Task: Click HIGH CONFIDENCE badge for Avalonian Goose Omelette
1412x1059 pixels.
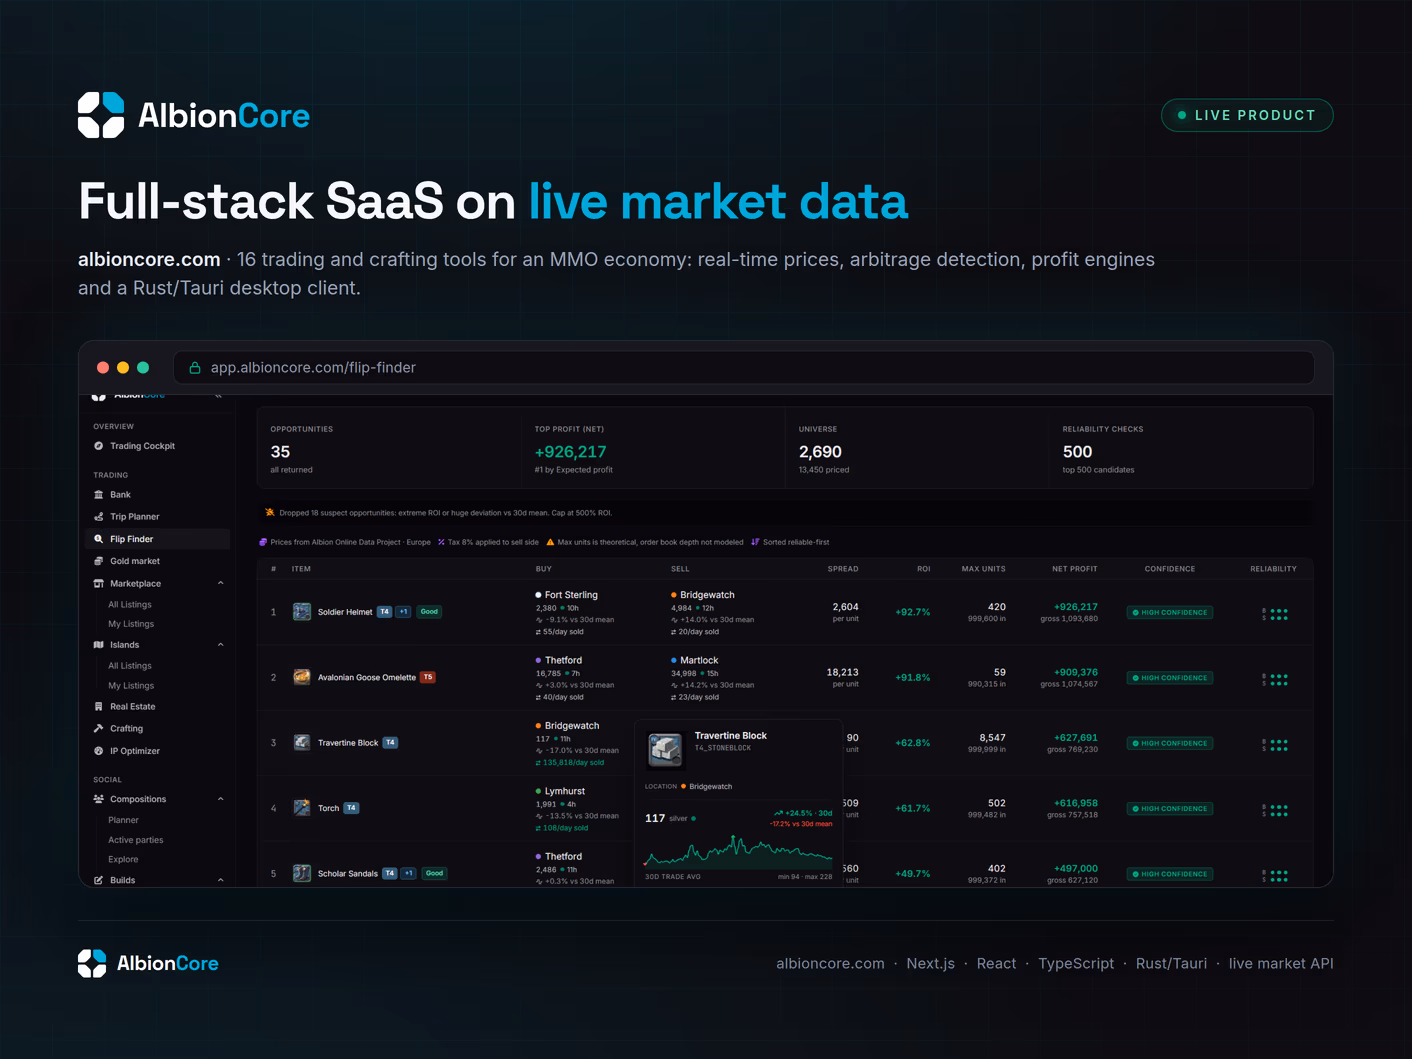Action: [1170, 678]
